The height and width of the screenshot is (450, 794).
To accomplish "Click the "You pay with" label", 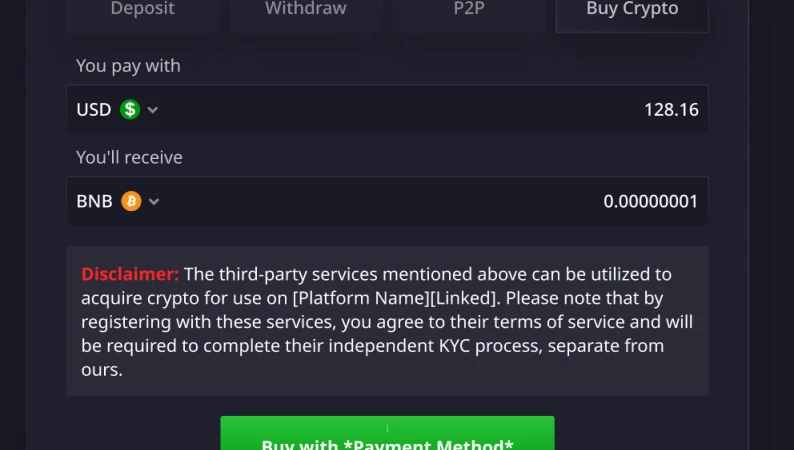I will tap(128, 66).
